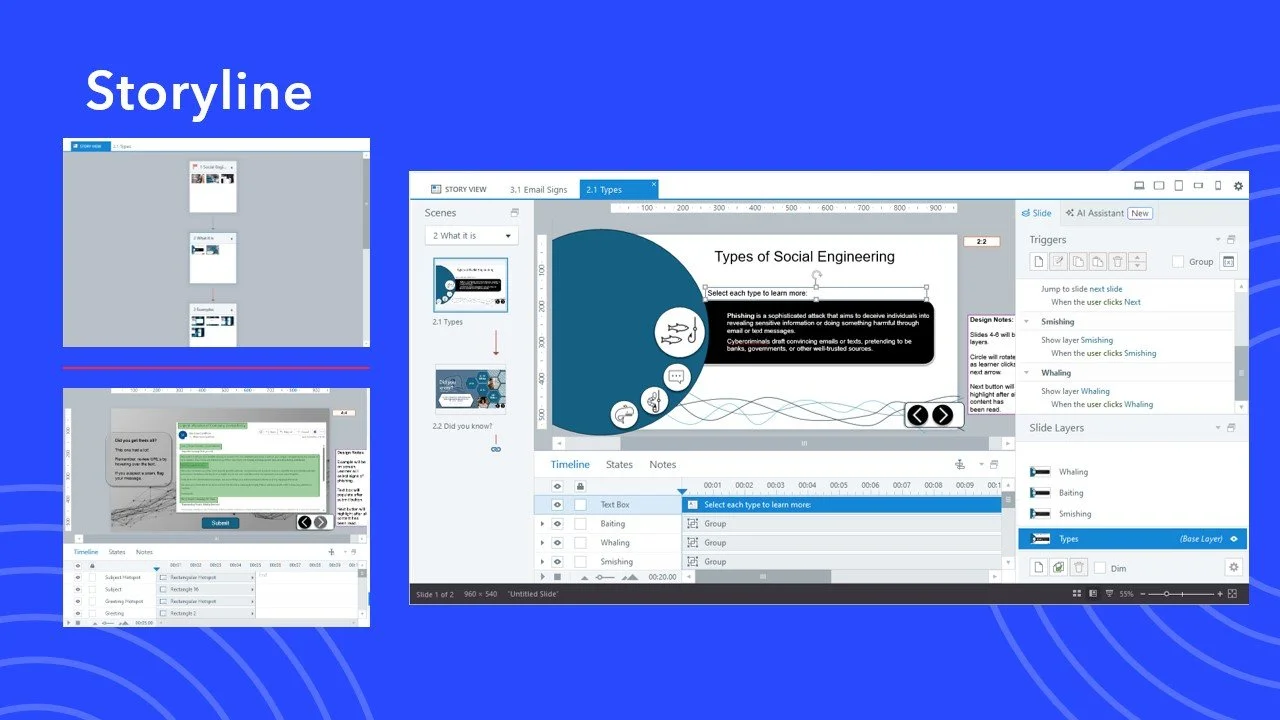This screenshot has width=1280, height=720.
Task: Edit the selected trigger
Action: (x=1059, y=262)
